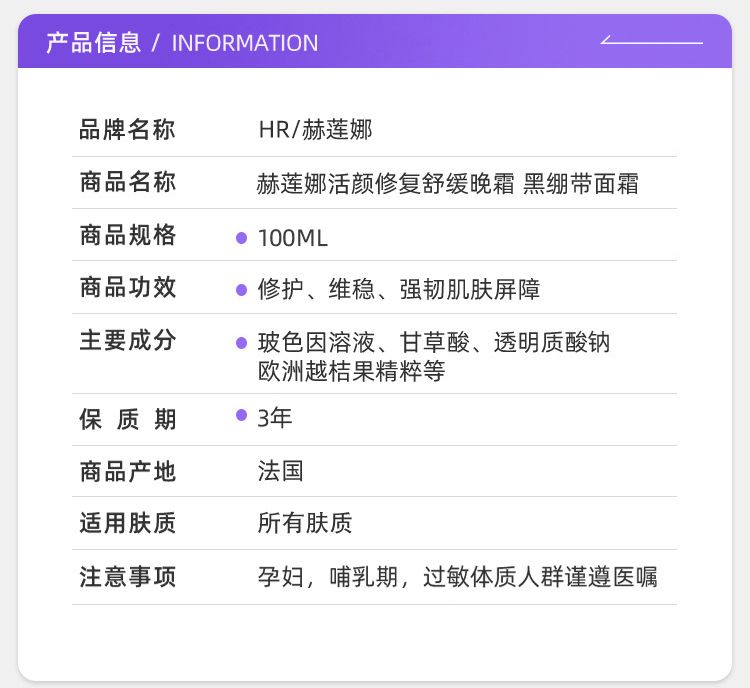The height and width of the screenshot is (688, 750).
Task: Select the 欧洲越桔果精粹等 ingredient line
Action: [x=351, y=371]
